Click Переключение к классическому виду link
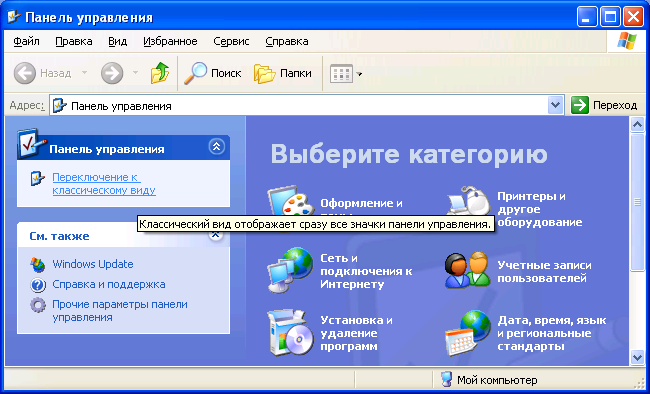 [104, 184]
